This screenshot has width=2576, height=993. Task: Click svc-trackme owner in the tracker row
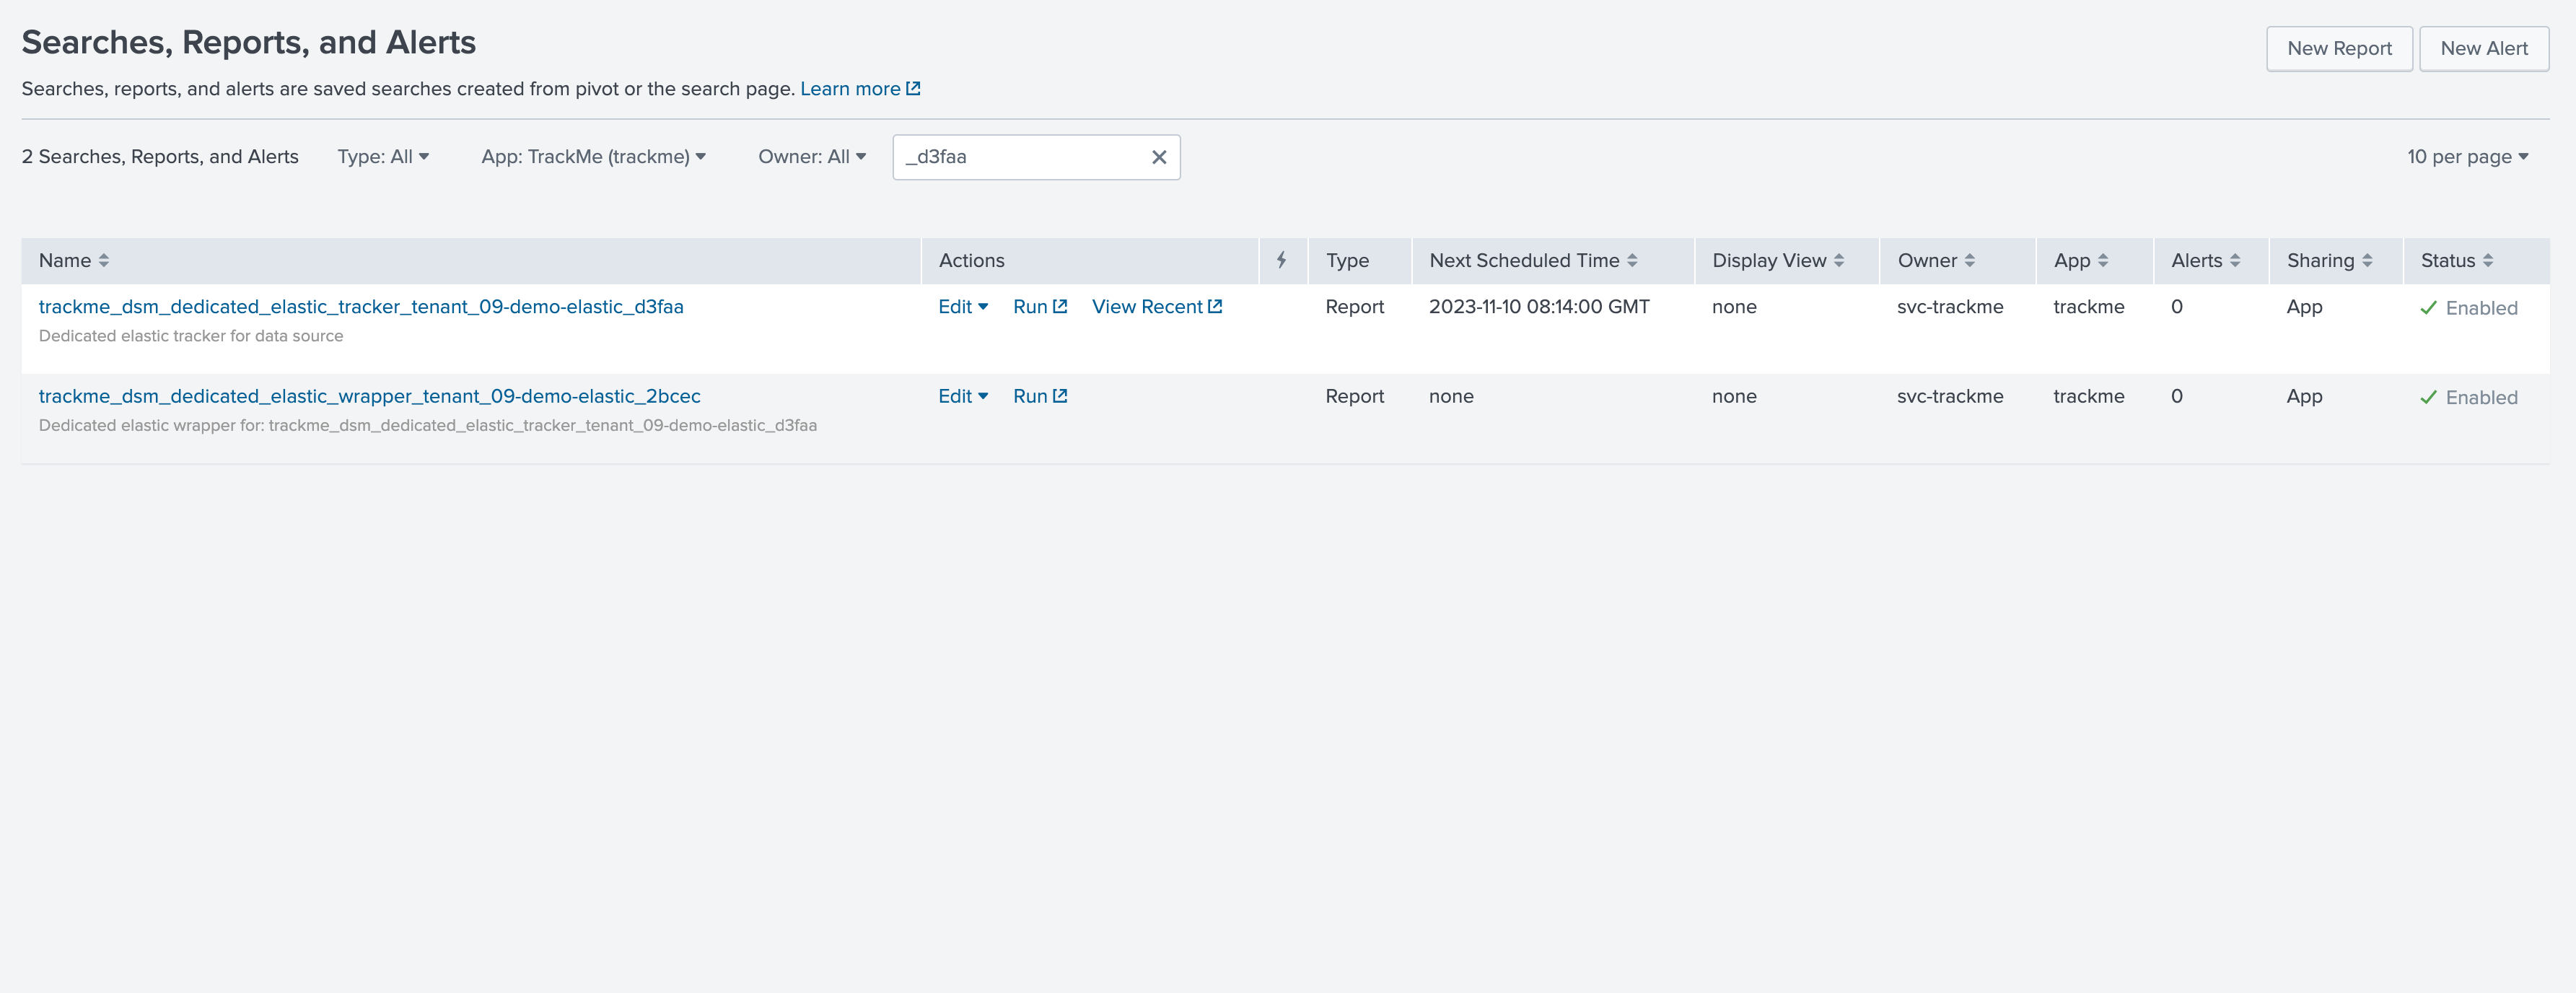1950,307
